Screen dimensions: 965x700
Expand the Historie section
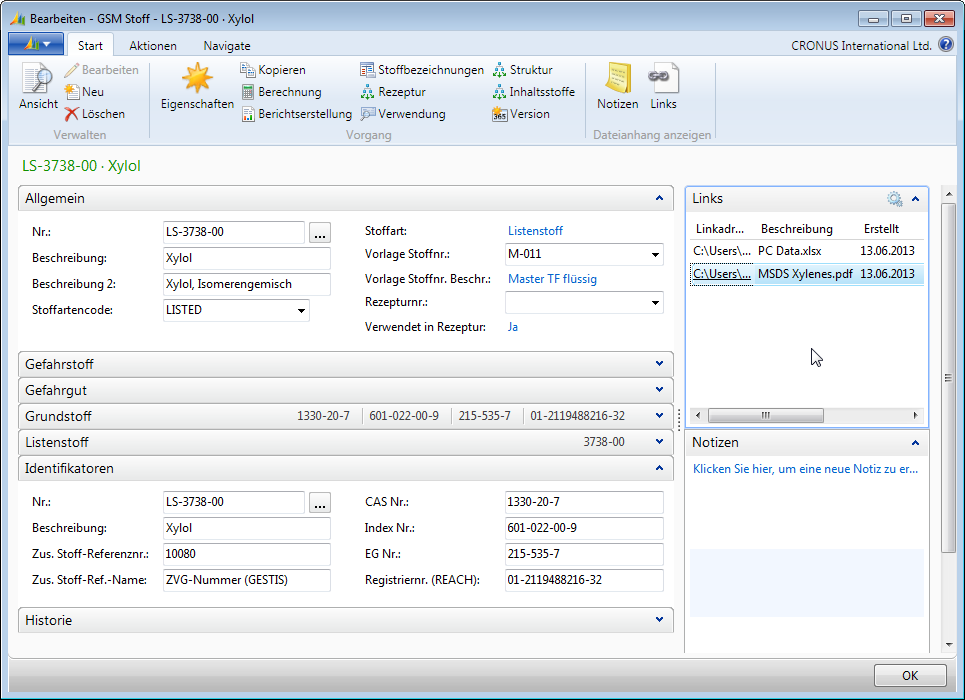(659, 620)
